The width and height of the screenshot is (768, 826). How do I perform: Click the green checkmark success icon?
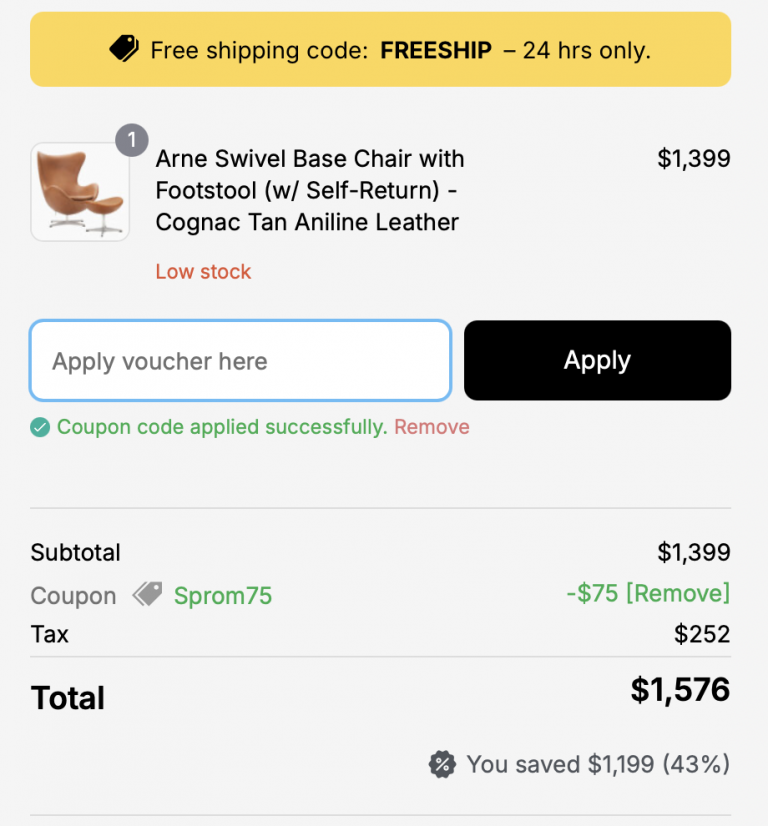click(40, 427)
